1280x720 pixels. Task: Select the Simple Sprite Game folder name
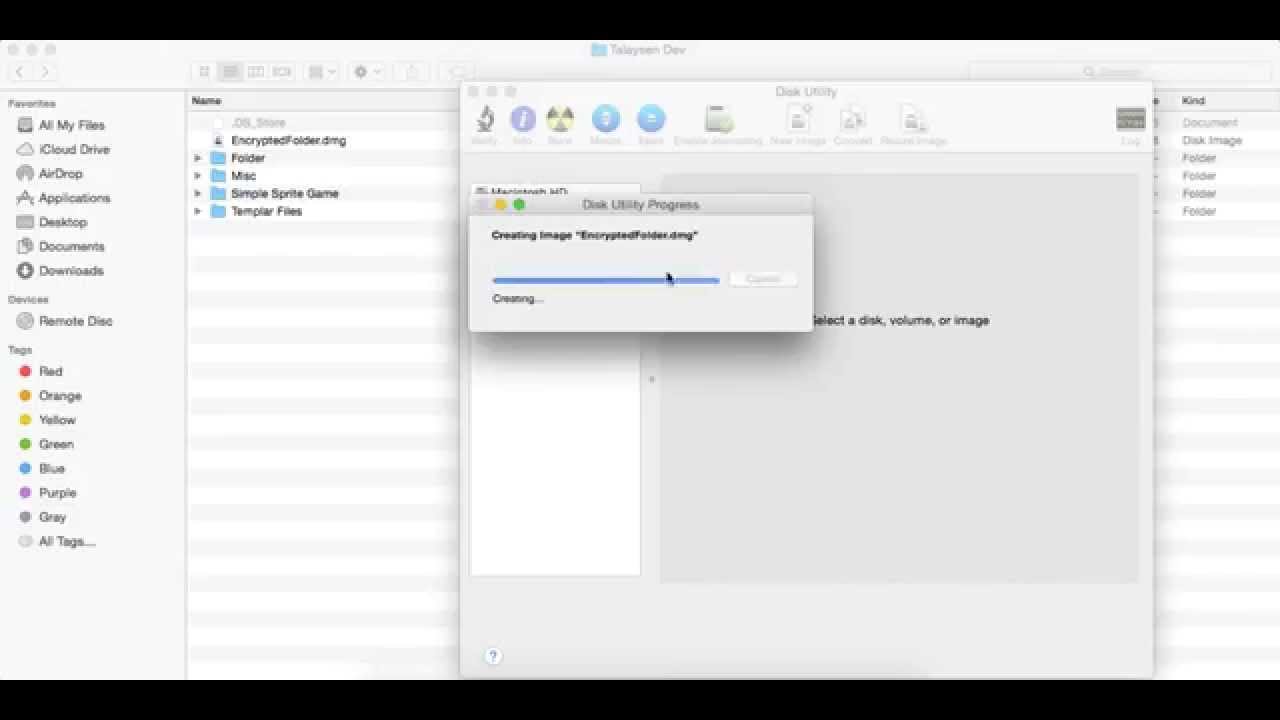tap(284, 193)
